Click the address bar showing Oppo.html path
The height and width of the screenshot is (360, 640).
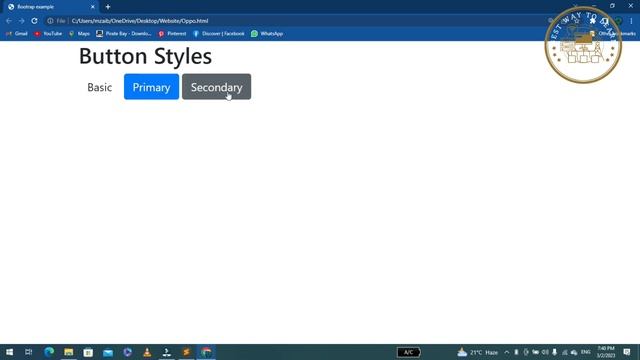pyautogui.click(x=140, y=21)
